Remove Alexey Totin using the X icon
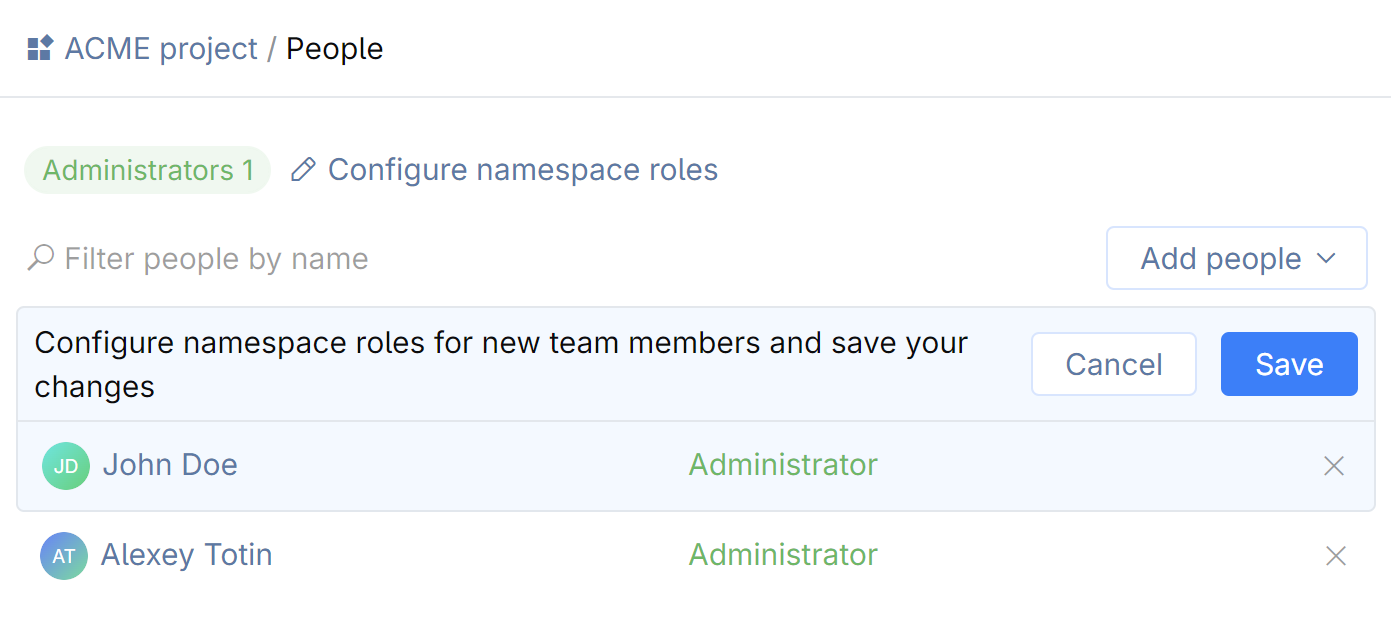 point(1336,556)
